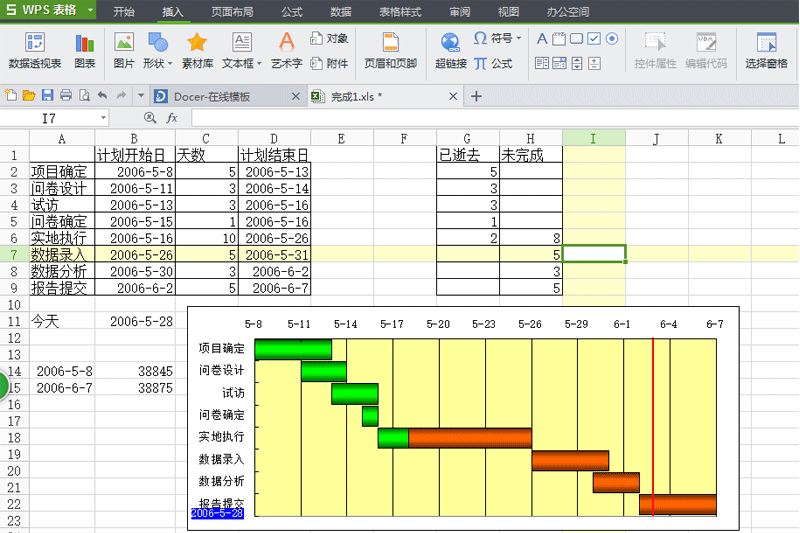Select cell H1 header 未完成
The height and width of the screenshot is (533, 800).
(x=531, y=155)
